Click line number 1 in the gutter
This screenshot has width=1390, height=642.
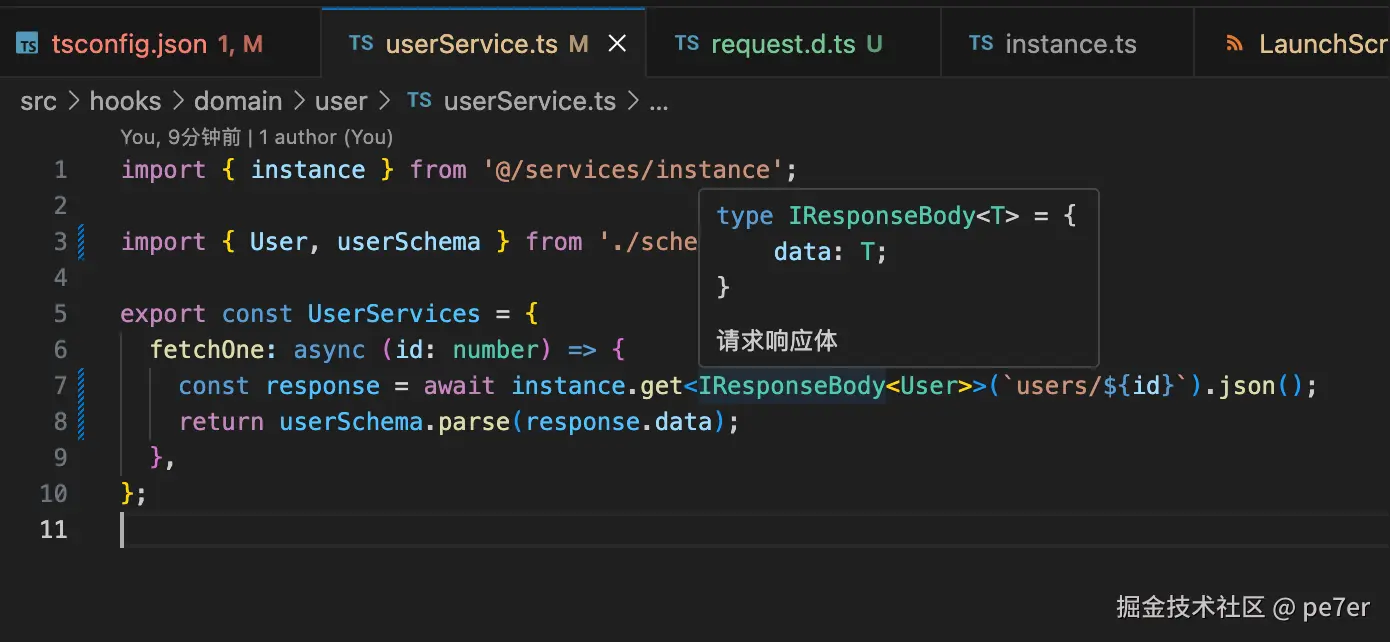(x=61, y=170)
